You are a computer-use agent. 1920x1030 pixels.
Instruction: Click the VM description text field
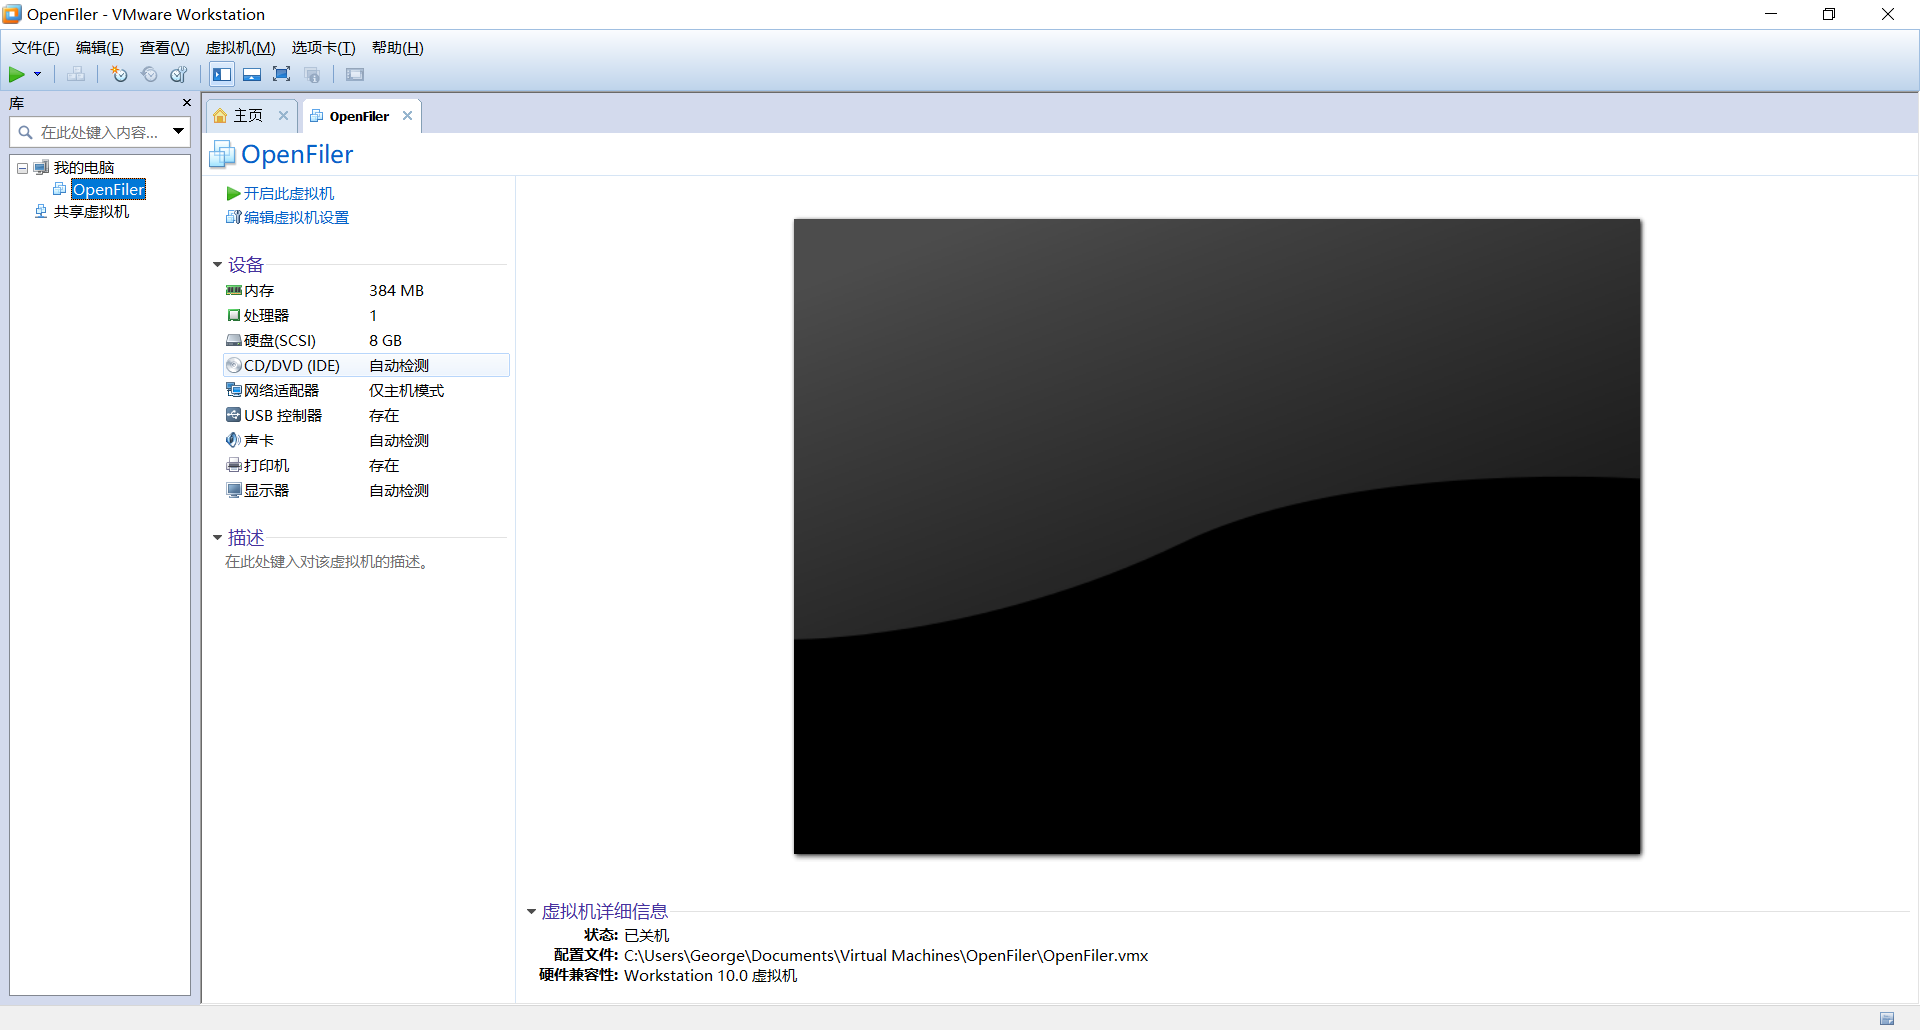(x=328, y=562)
